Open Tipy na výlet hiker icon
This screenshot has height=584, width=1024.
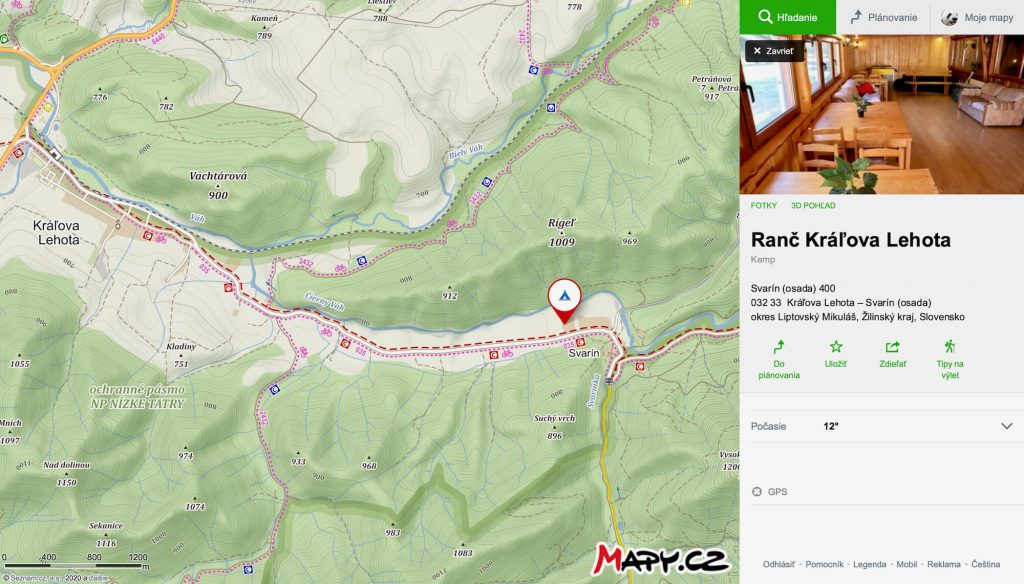coord(950,347)
